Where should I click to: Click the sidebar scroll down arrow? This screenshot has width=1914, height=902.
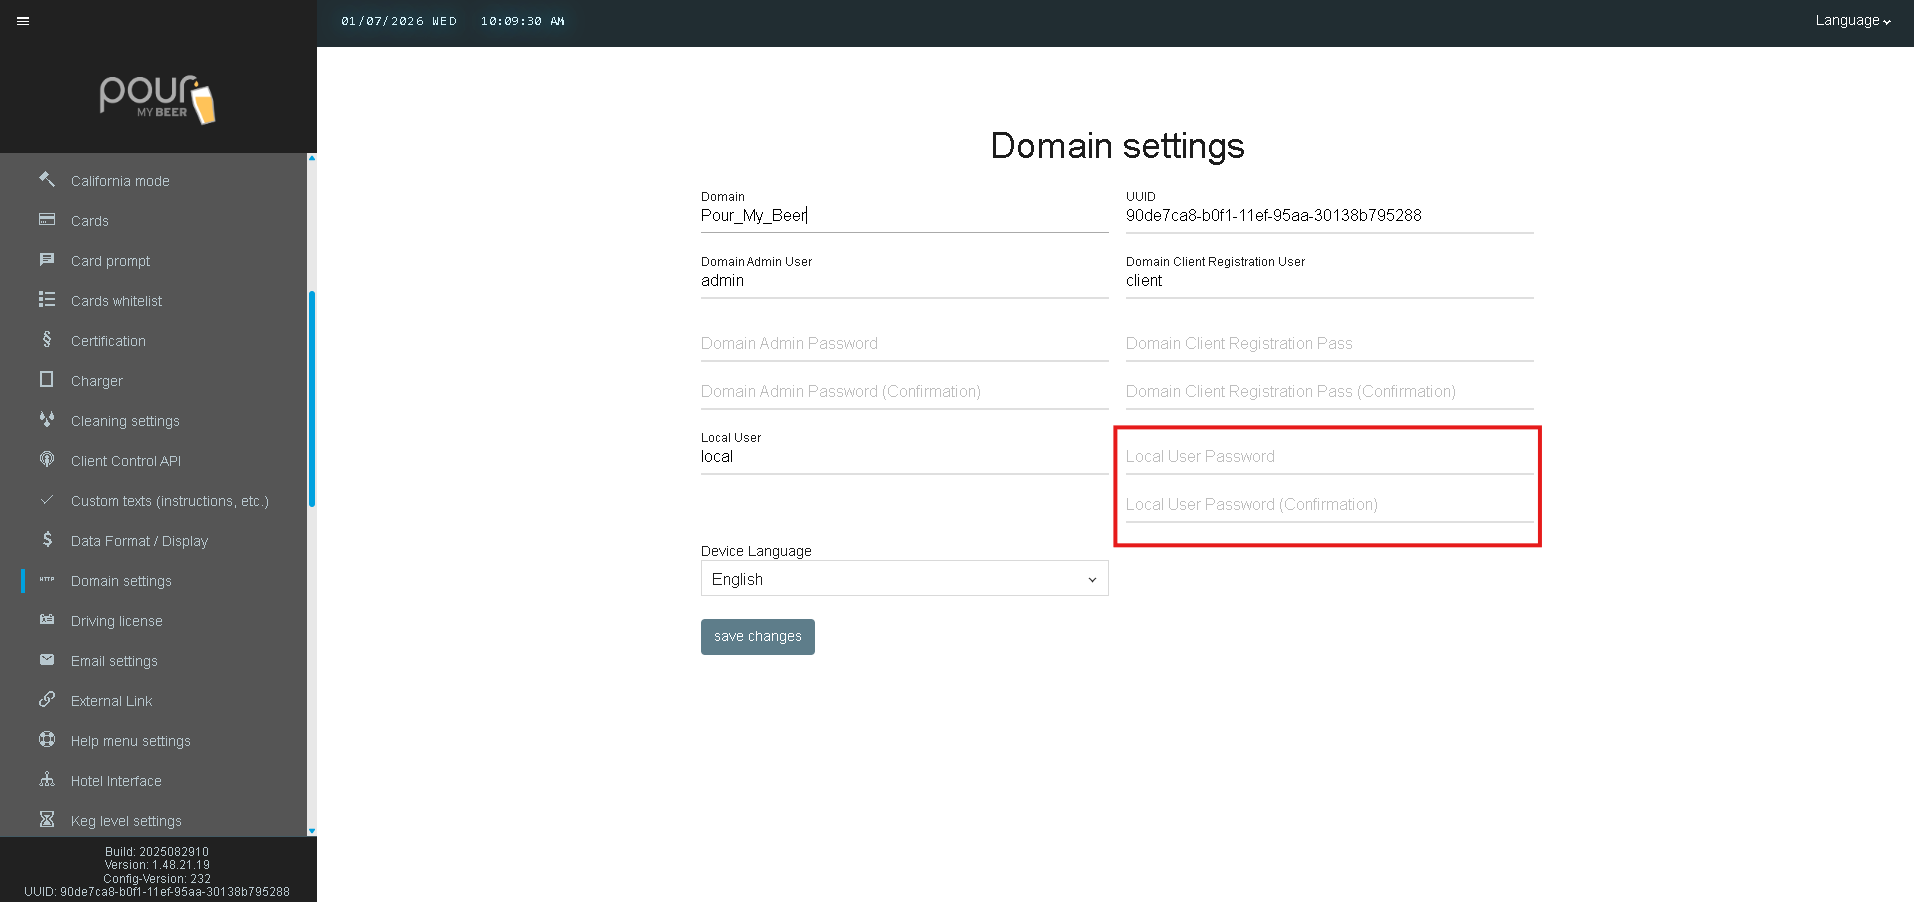(x=312, y=830)
